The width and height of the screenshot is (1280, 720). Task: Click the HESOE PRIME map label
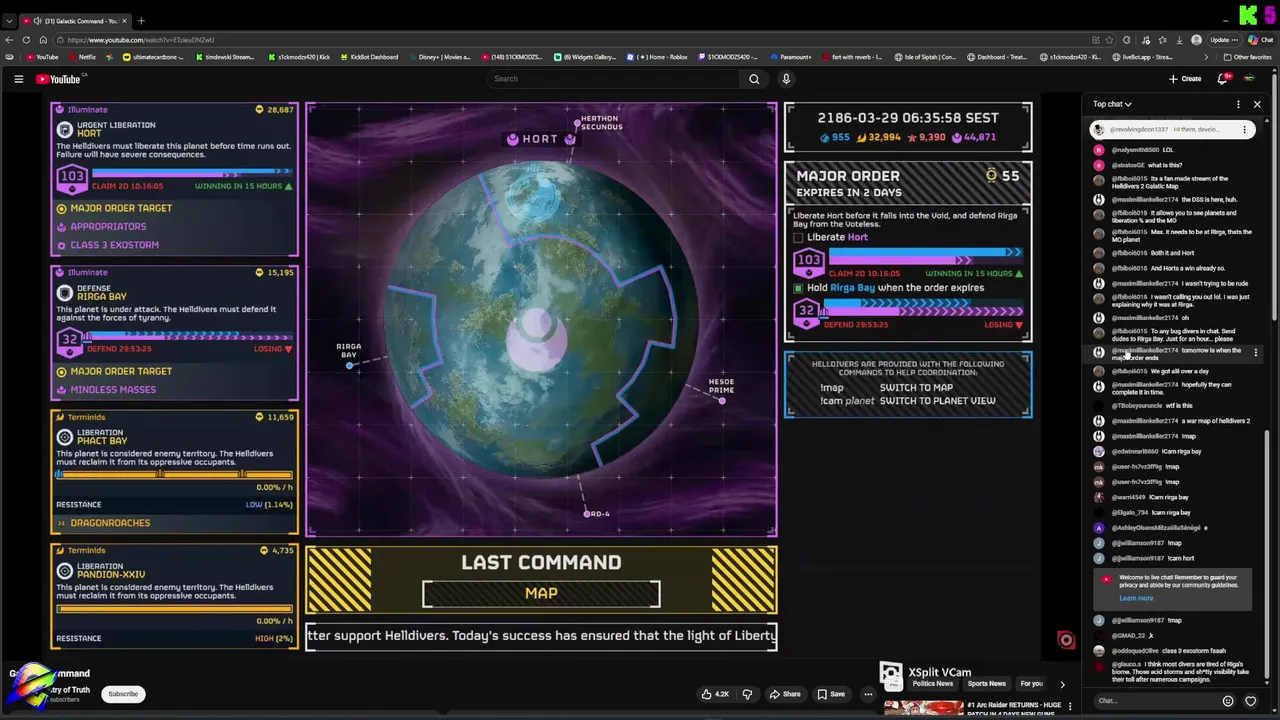pyautogui.click(x=721, y=386)
